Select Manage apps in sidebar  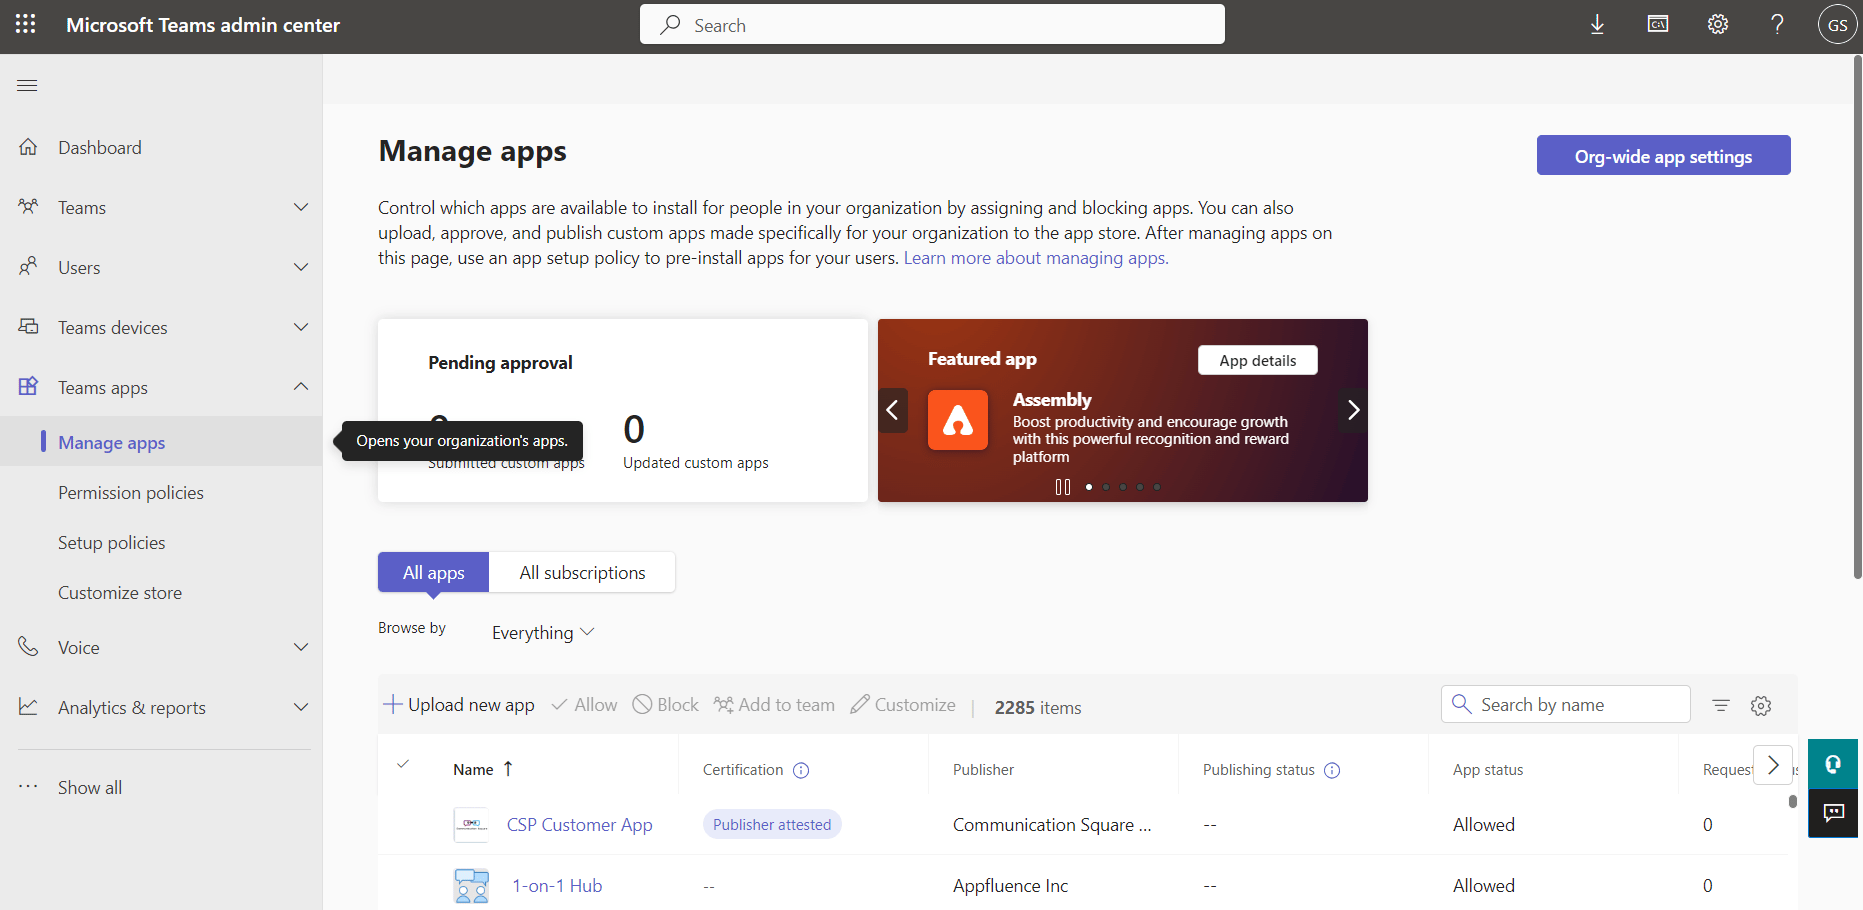tap(111, 442)
